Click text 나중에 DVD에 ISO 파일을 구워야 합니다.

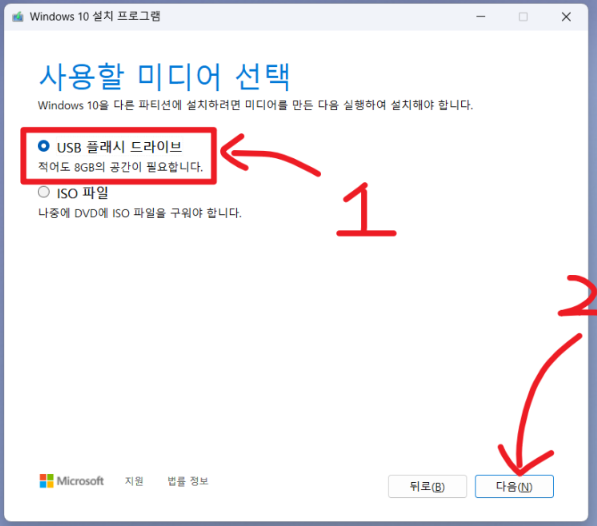click(140, 213)
